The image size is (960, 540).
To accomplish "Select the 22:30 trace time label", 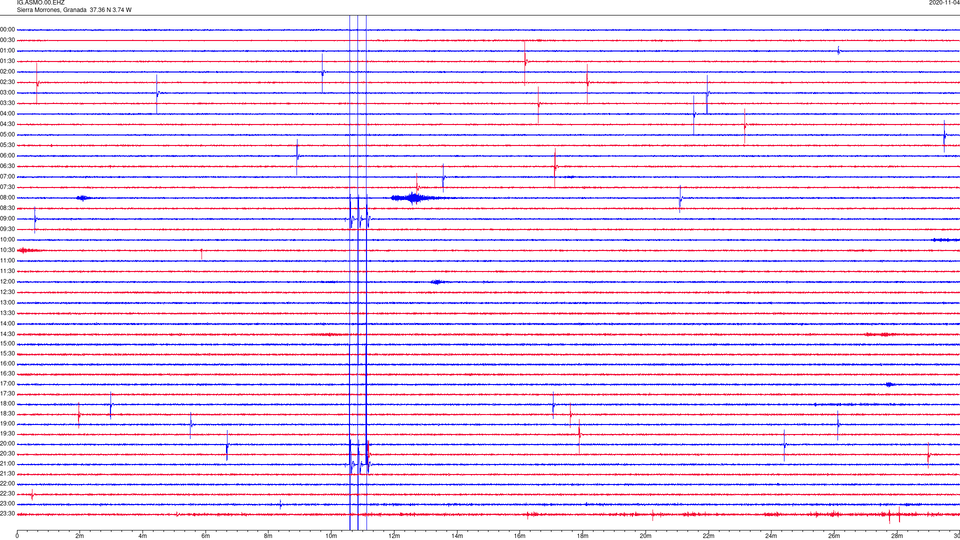I will tap(7, 493).
